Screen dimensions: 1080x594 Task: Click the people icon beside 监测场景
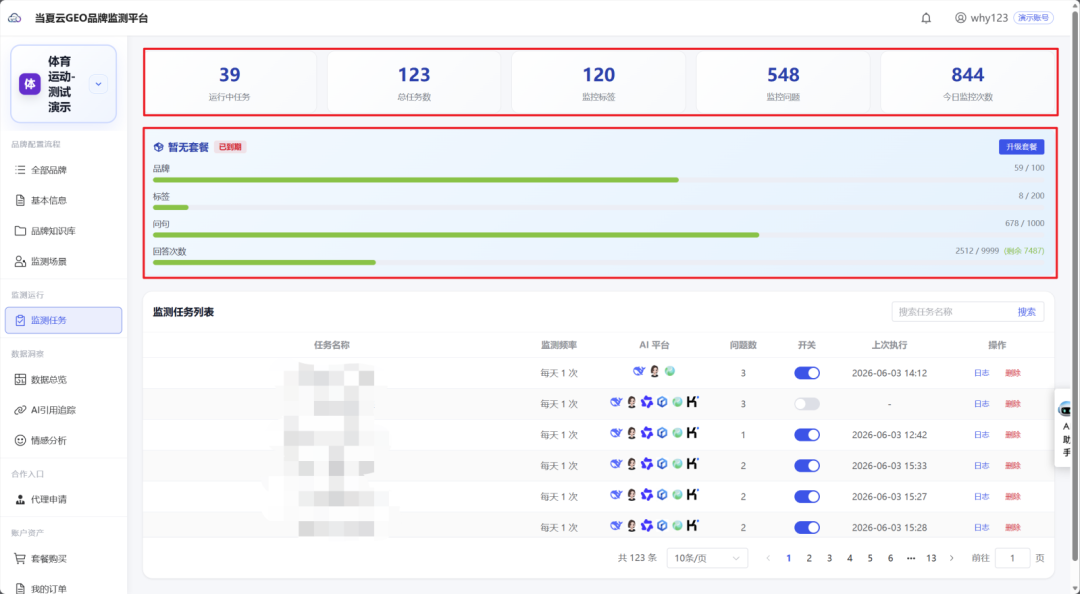pos(20,261)
